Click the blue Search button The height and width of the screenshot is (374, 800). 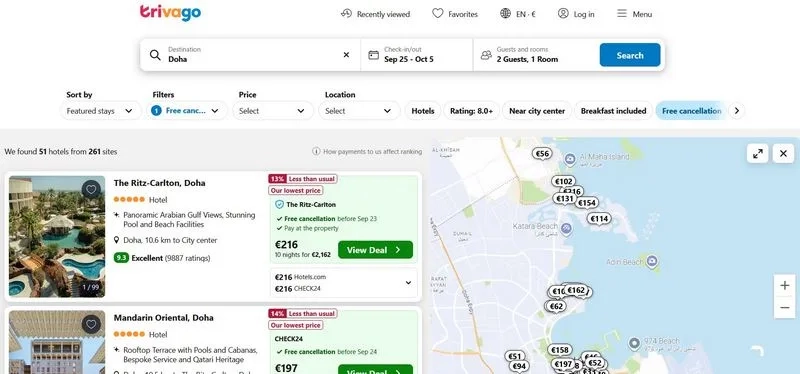(x=630, y=55)
